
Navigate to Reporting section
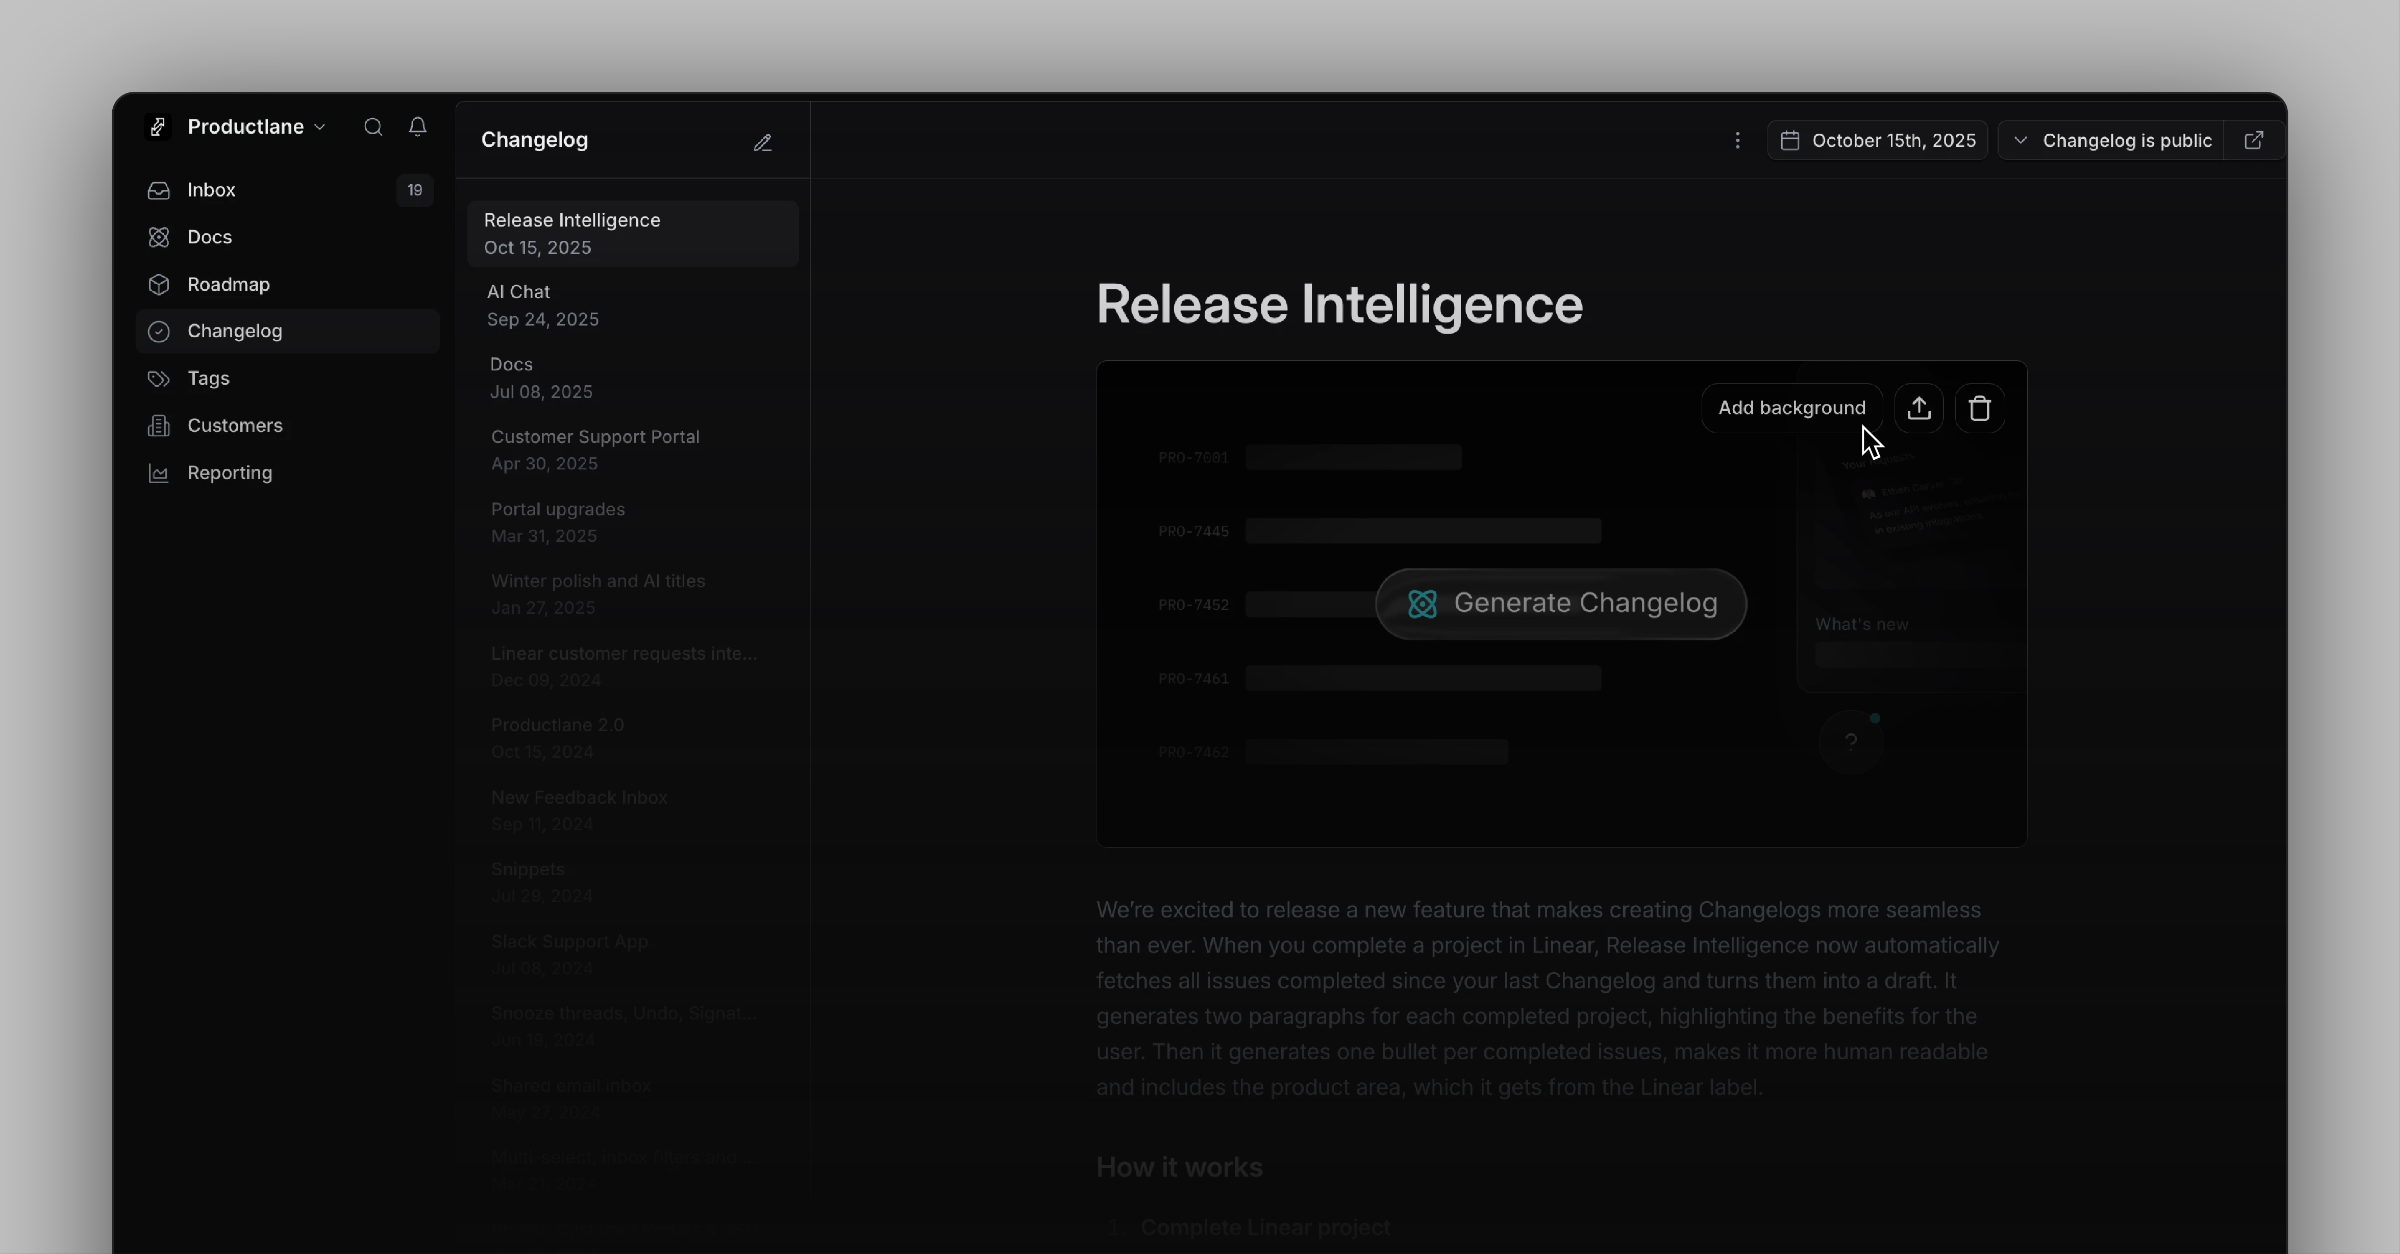(229, 473)
